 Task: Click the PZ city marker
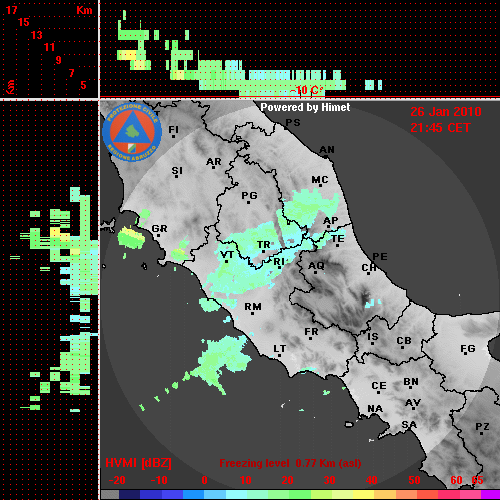coord(481,433)
